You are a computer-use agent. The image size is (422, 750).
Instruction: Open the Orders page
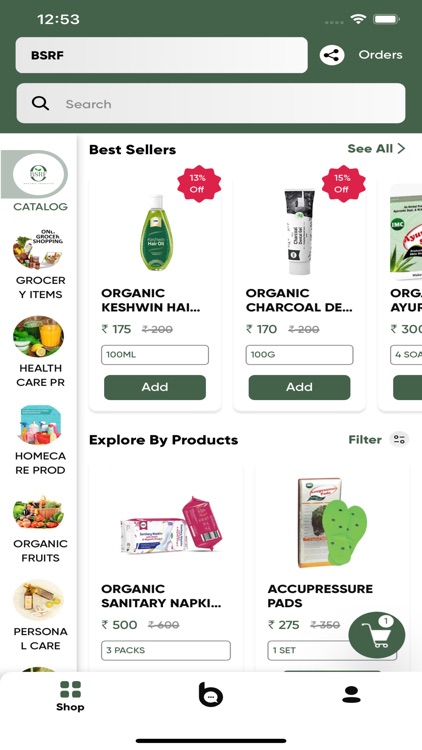[380, 55]
